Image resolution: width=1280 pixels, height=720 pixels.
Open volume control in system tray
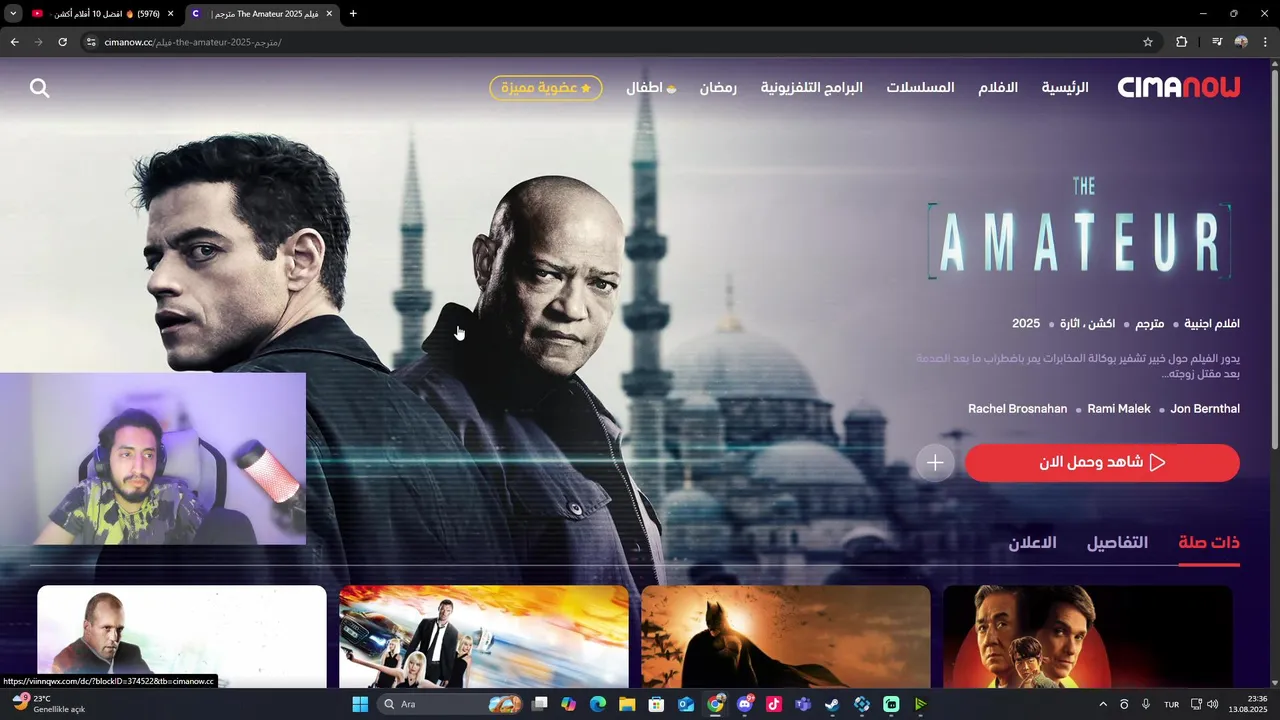1213,704
